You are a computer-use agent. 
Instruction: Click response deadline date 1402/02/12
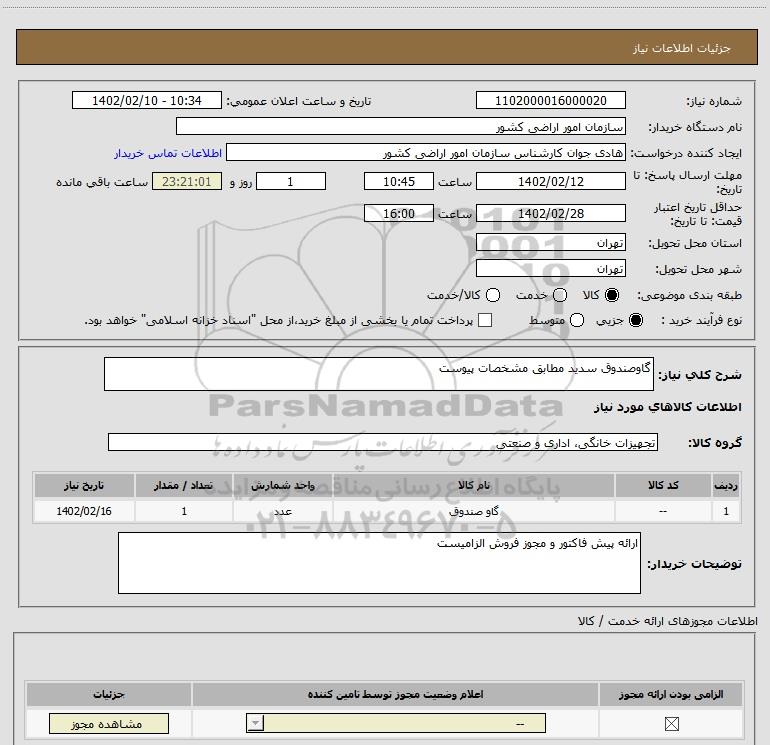click(550, 181)
